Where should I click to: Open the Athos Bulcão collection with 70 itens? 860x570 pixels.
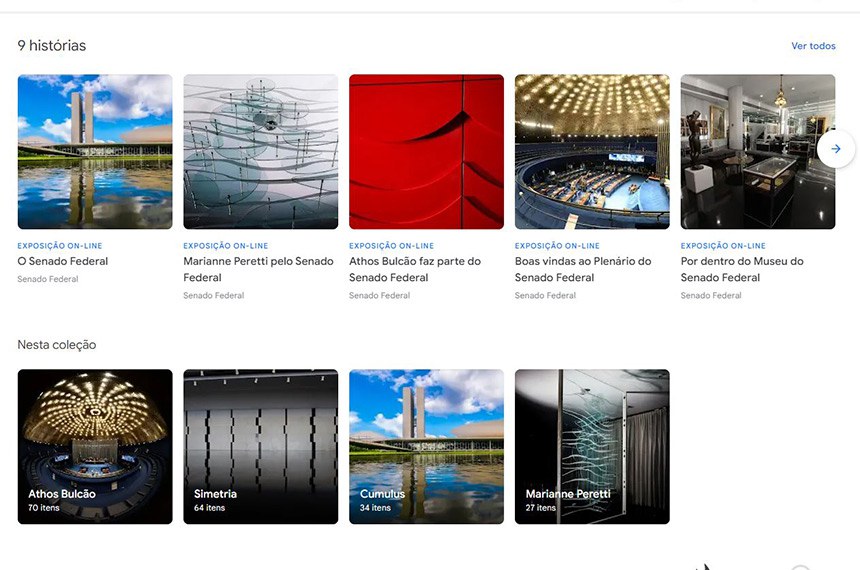(95, 446)
